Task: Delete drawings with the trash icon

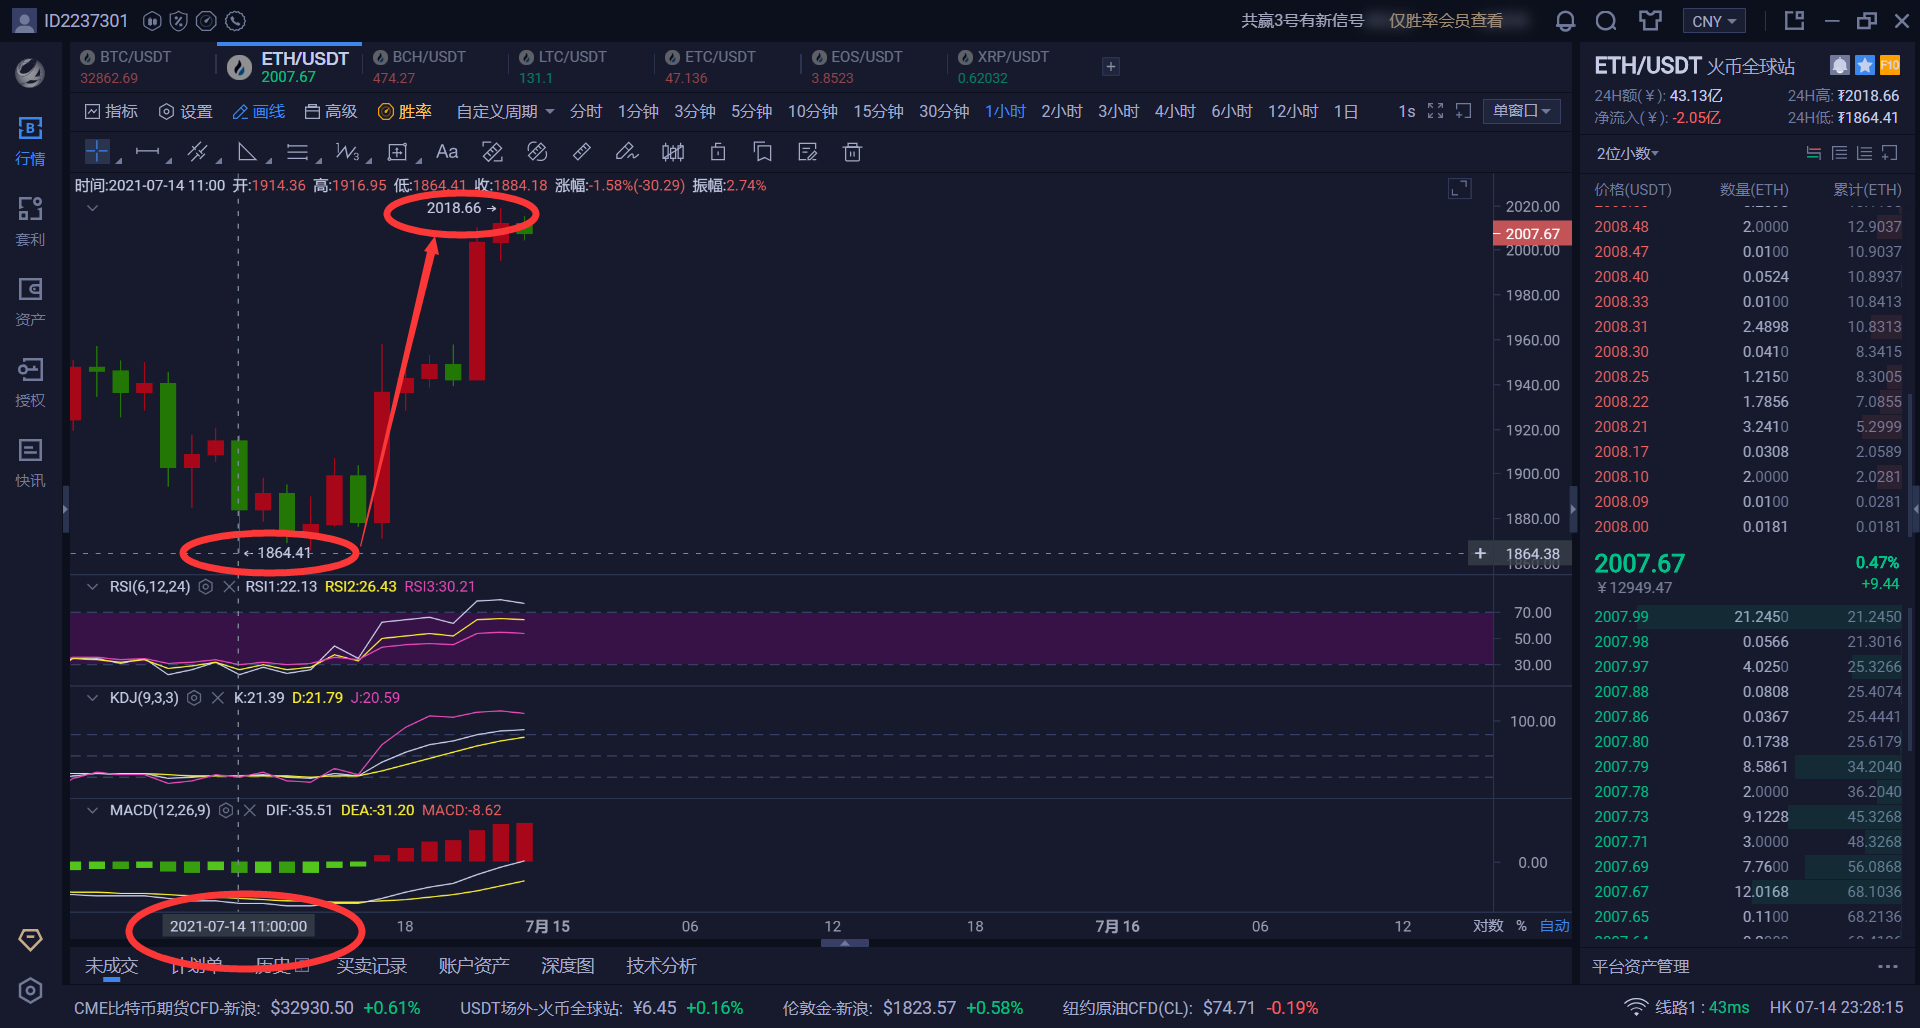Action: [x=852, y=152]
